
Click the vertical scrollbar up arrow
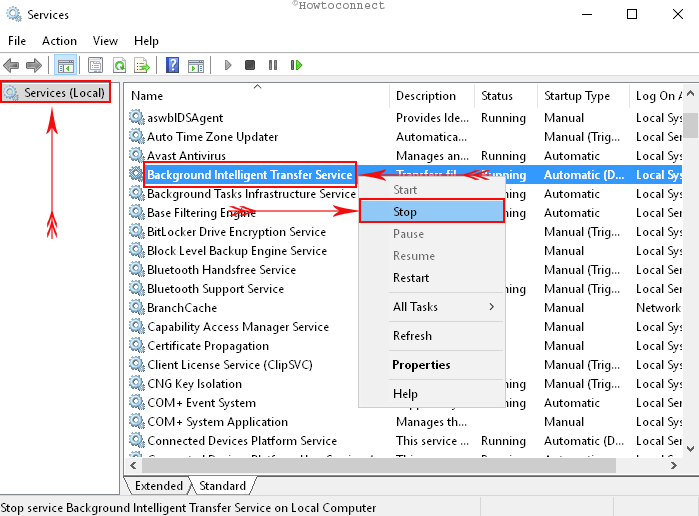point(691,93)
